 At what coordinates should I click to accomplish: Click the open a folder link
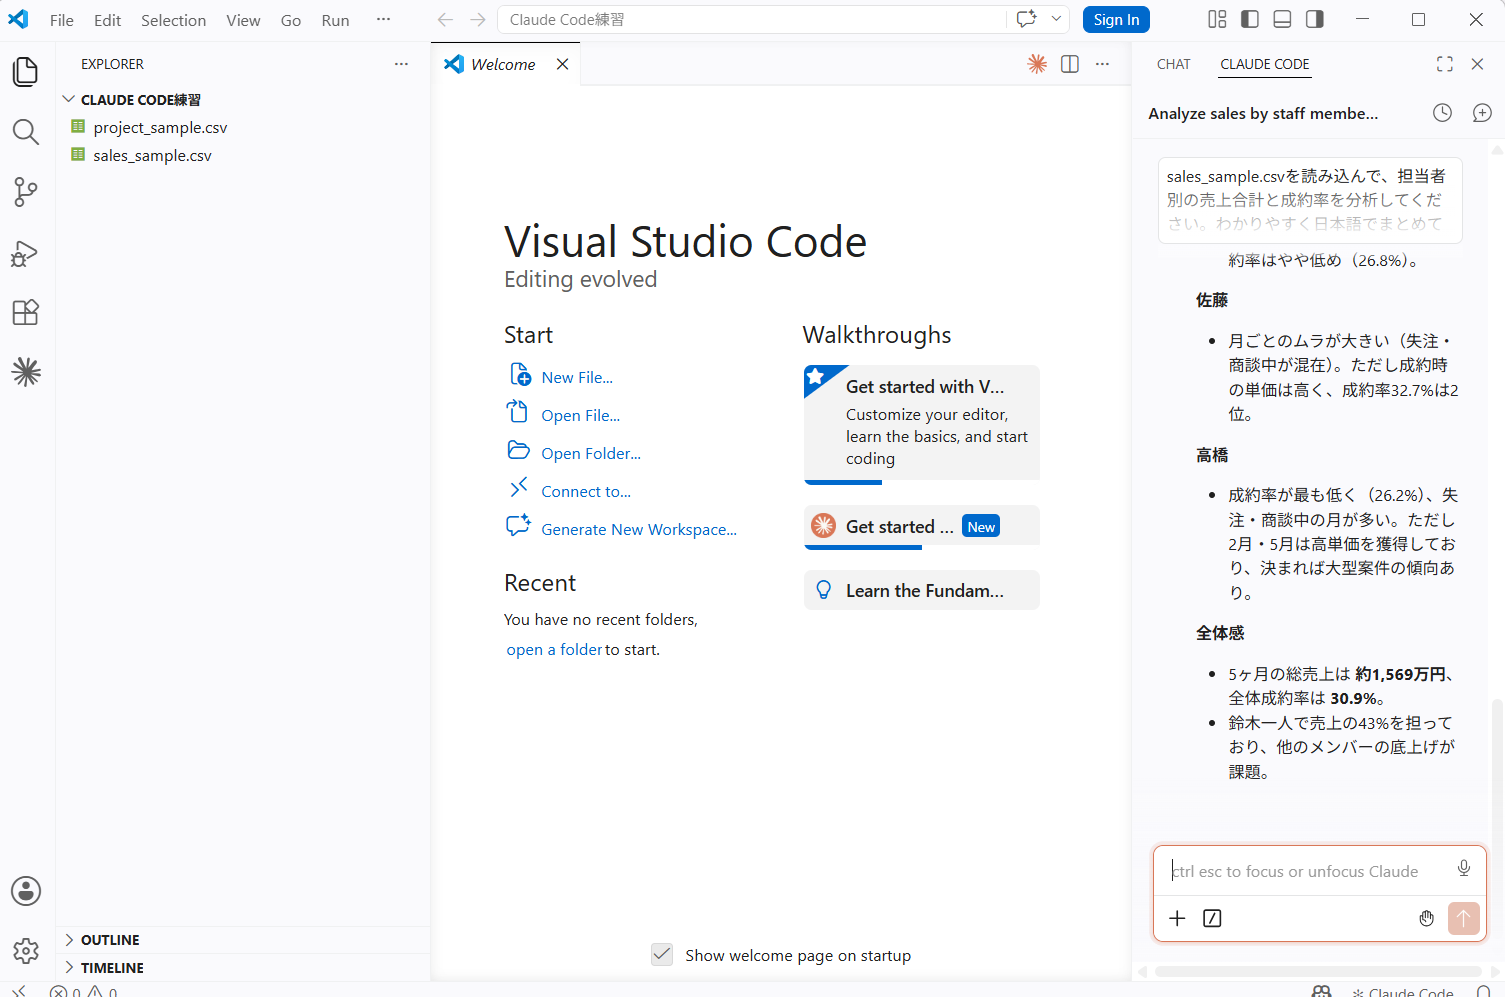pos(554,649)
